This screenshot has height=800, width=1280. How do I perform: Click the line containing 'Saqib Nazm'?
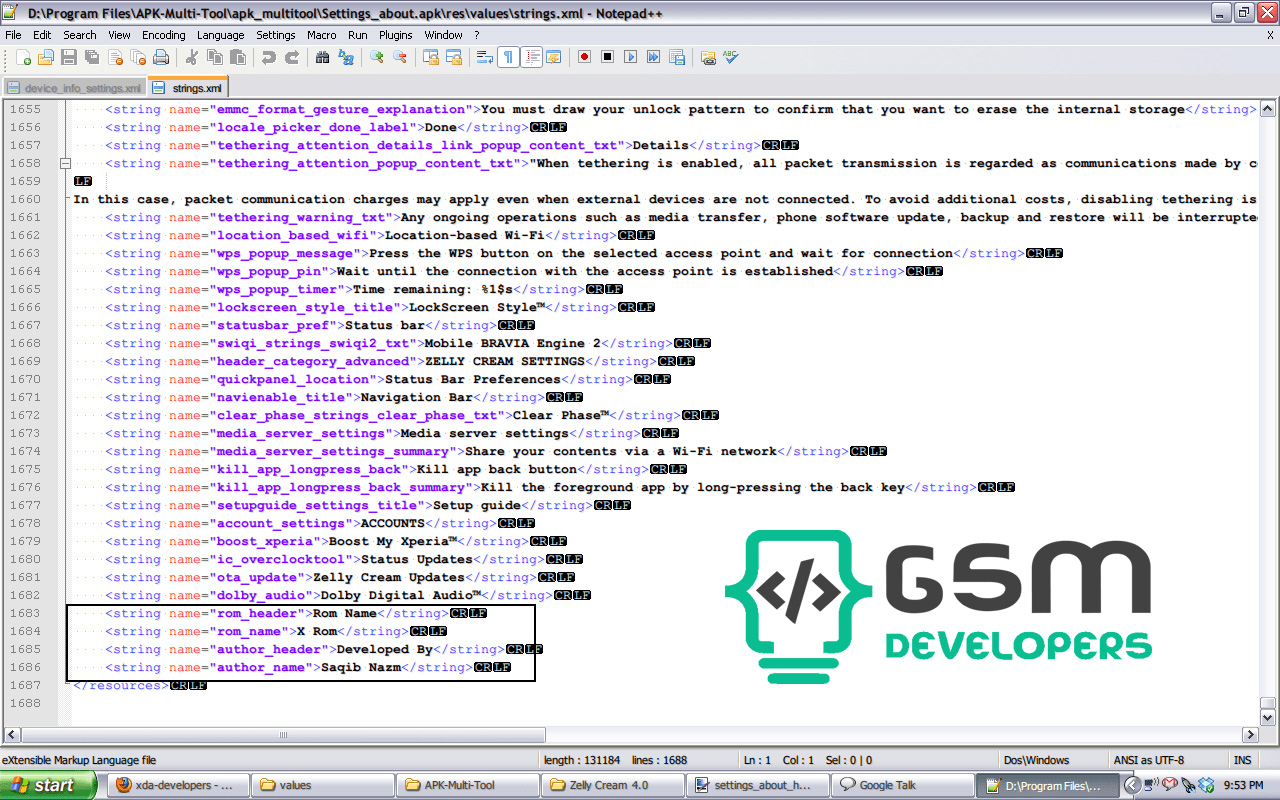tap(308, 667)
